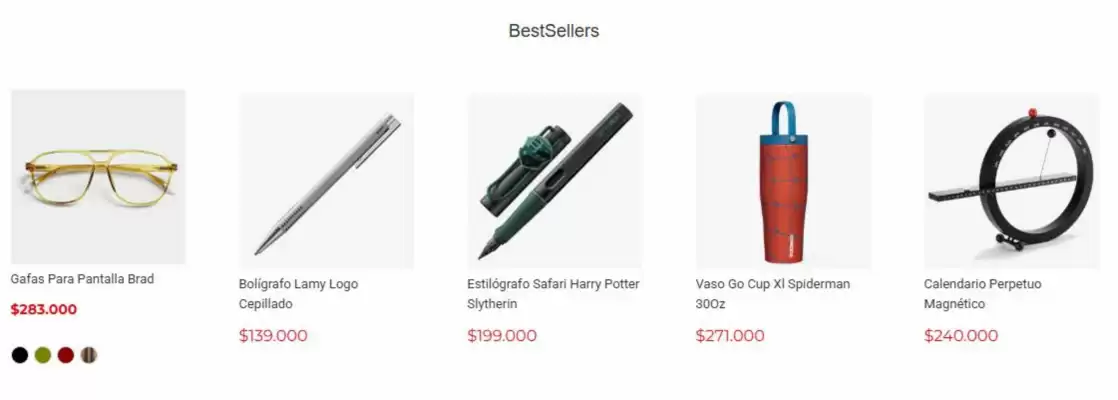
Task: Click the $240.000 price
Action: pyautogui.click(x=961, y=336)
